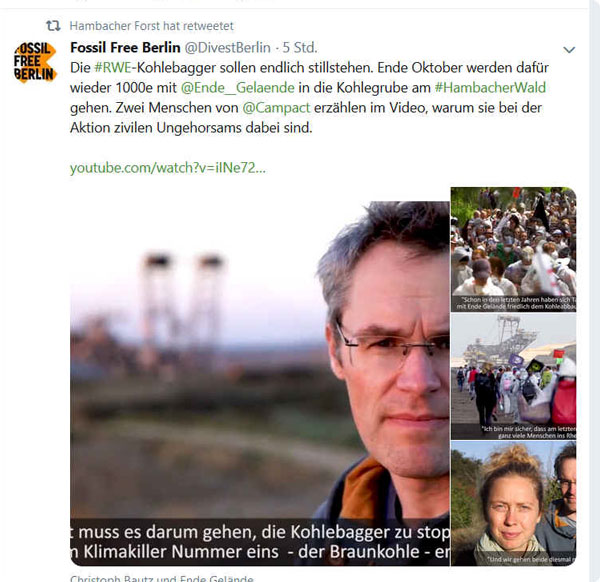The image size is (600, 582).
Task: Open the thumbnail of woman with hair bun
Action: pos(514,503)
